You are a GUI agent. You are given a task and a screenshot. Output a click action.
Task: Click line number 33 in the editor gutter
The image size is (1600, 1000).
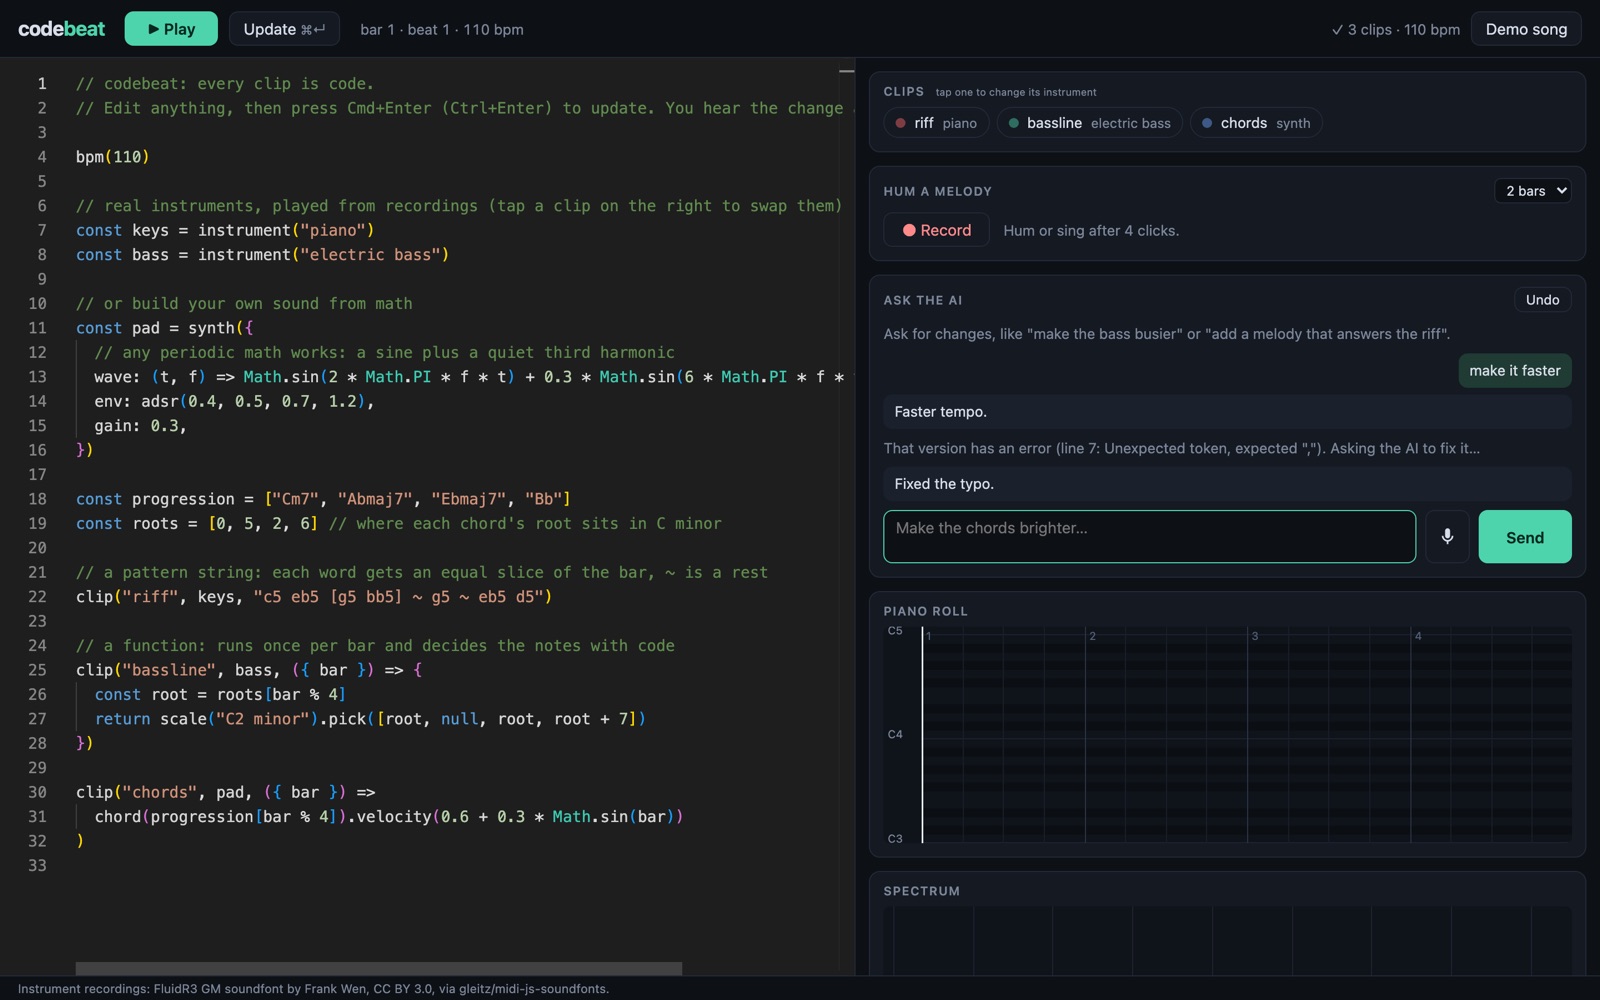[37, 866]
